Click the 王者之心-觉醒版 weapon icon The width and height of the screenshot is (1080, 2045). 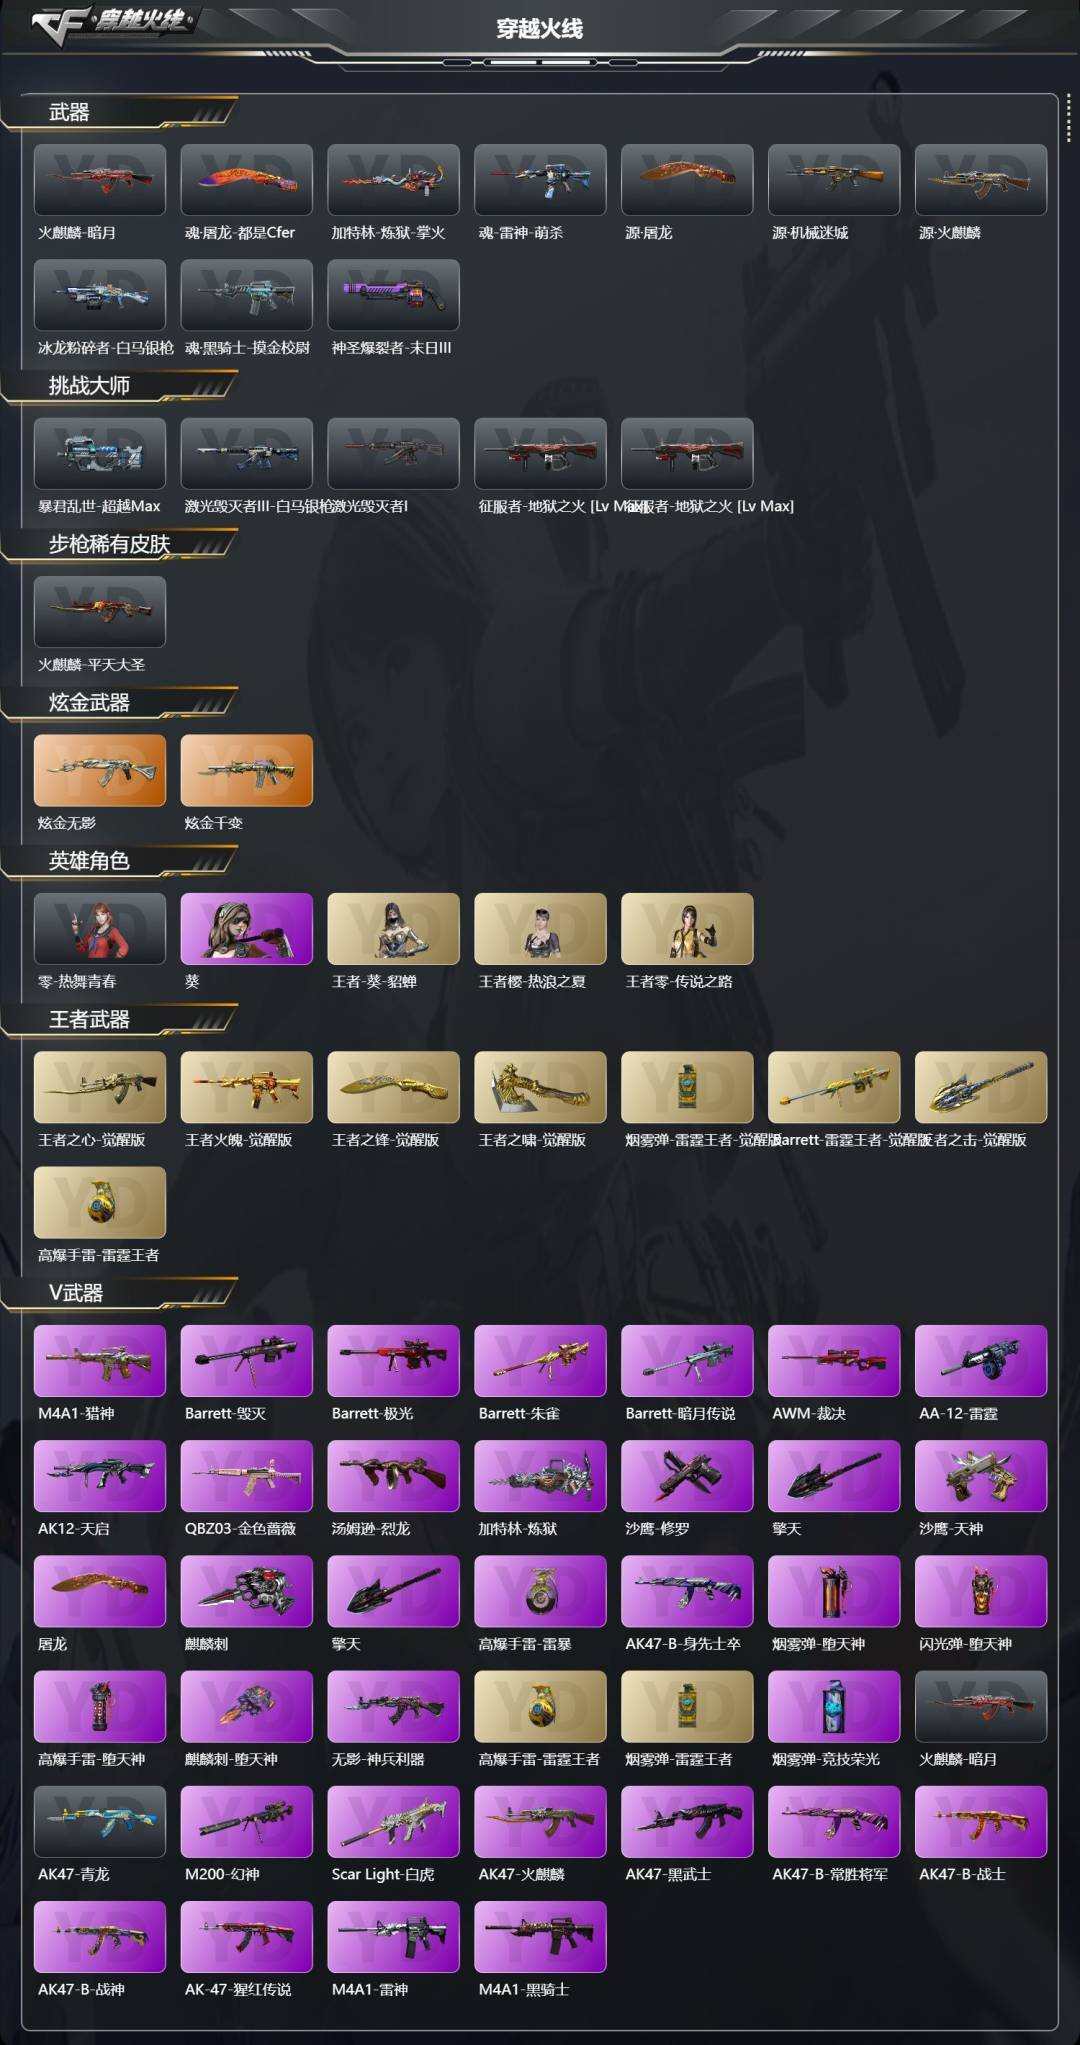[x=100, y=1087]
